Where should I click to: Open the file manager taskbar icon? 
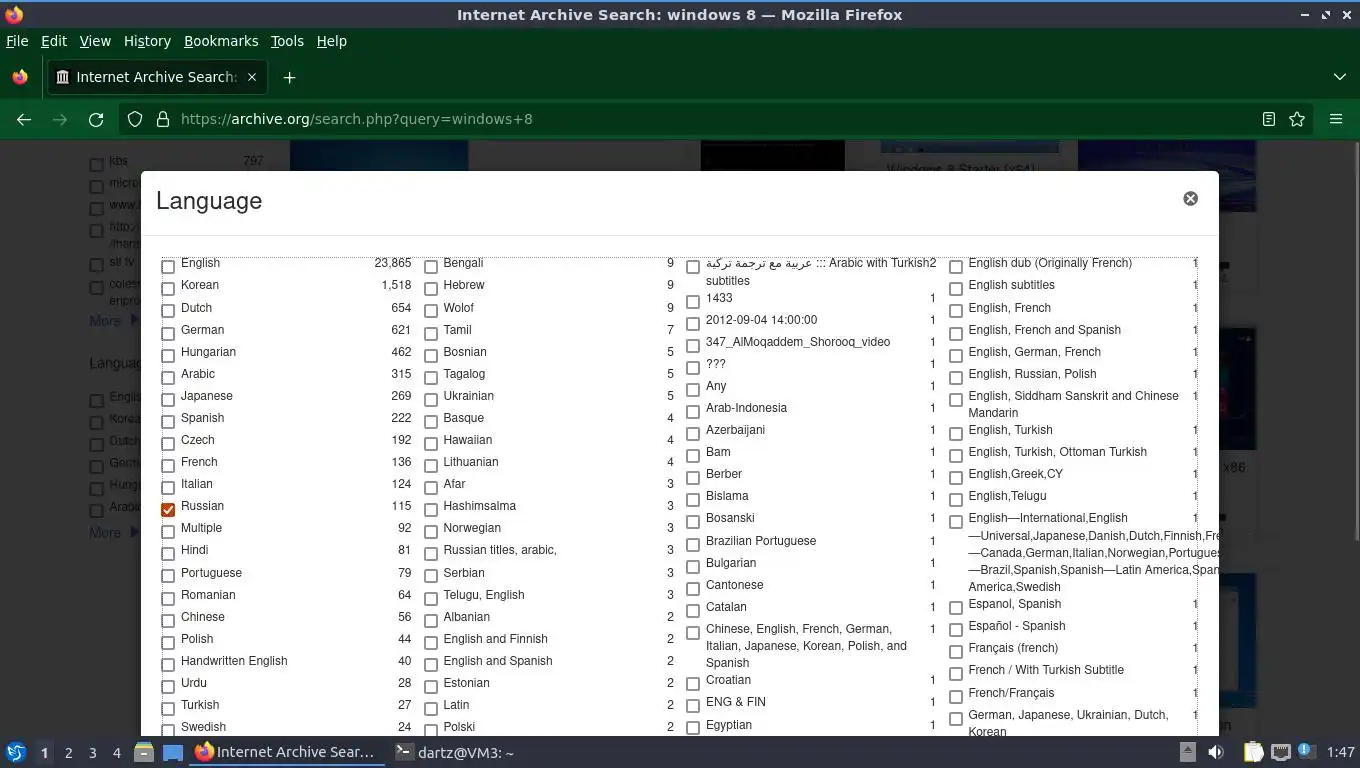(x=144, y=752)
